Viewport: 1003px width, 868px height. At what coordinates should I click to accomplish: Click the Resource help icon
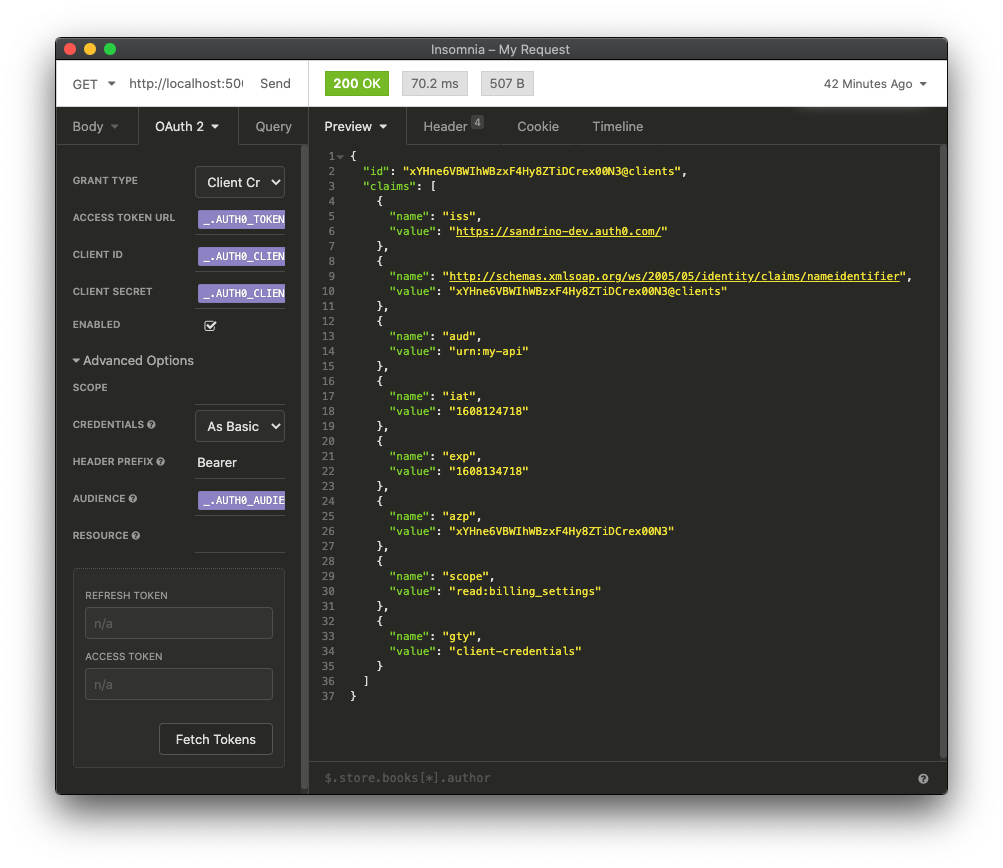136,536
